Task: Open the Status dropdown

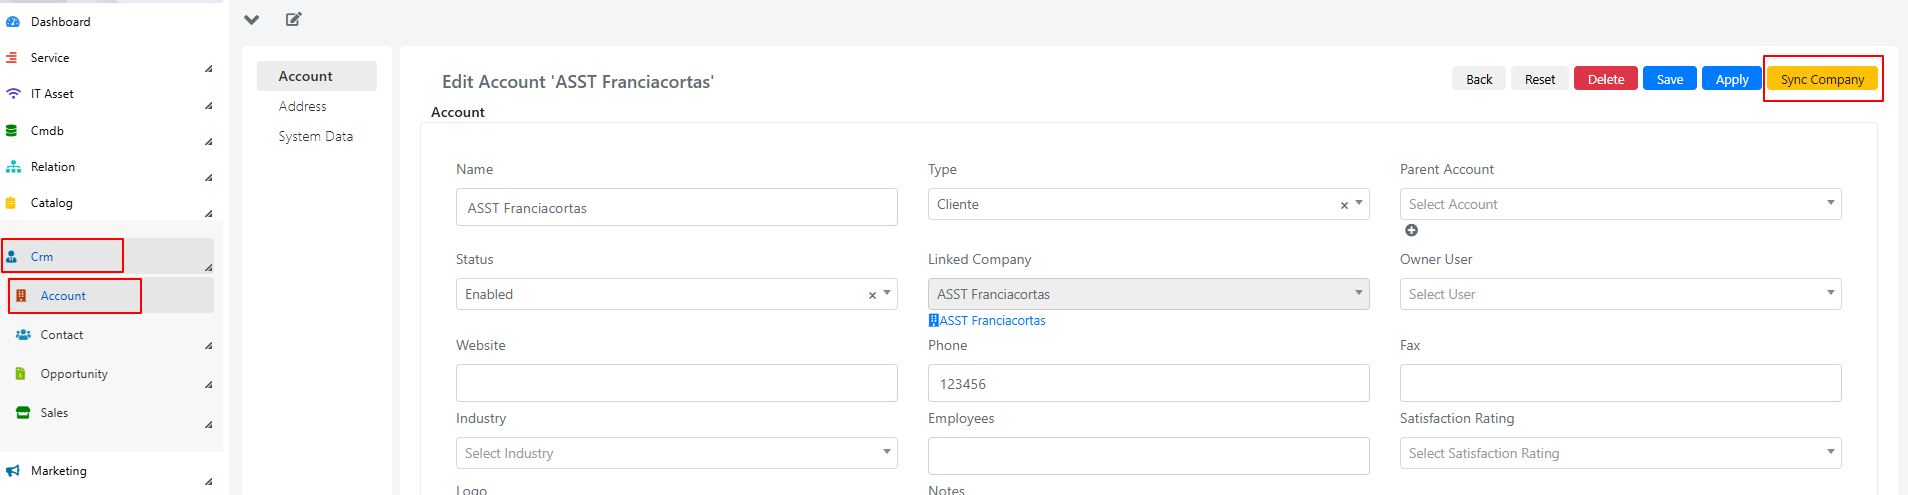Action: point(676,294)
